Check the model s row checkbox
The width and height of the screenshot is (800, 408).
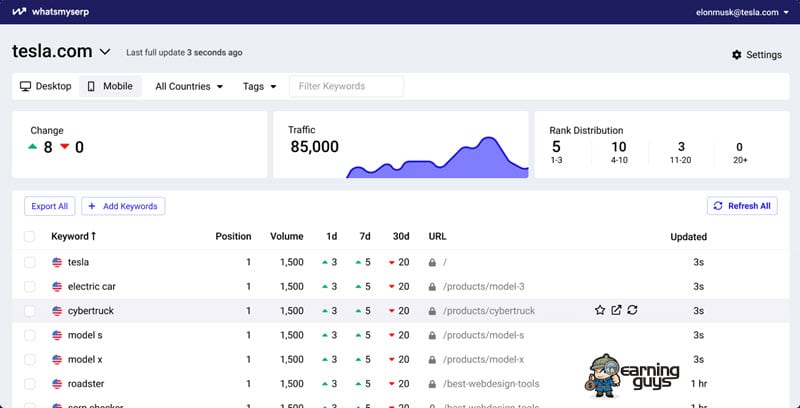point(30,335)
